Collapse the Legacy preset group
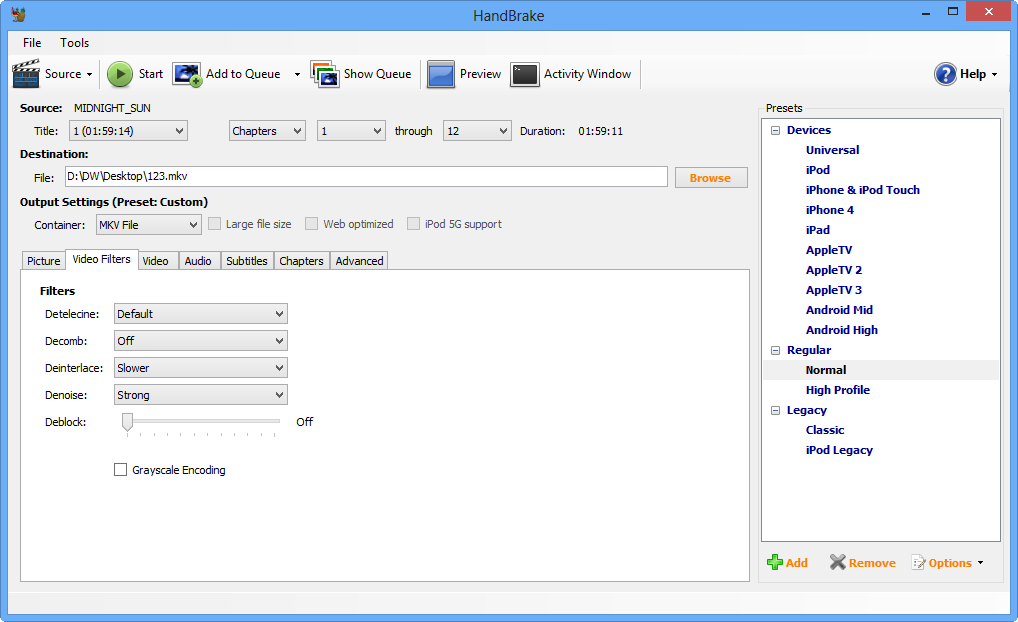This screenshot has height=622, width=1018. tap(775, 410)
